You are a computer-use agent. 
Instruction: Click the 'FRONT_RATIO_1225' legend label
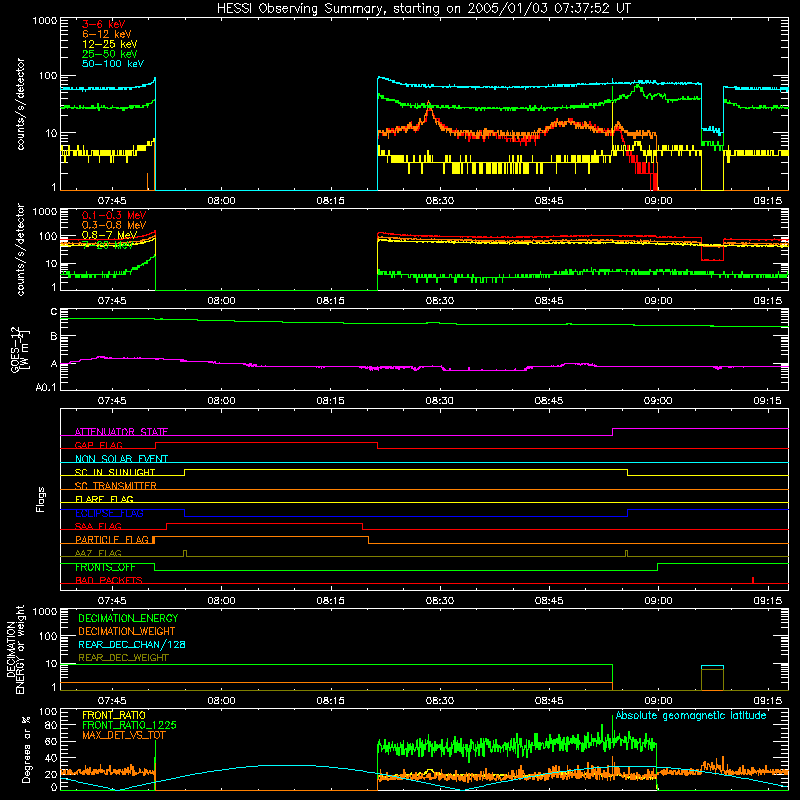[129, 725]
